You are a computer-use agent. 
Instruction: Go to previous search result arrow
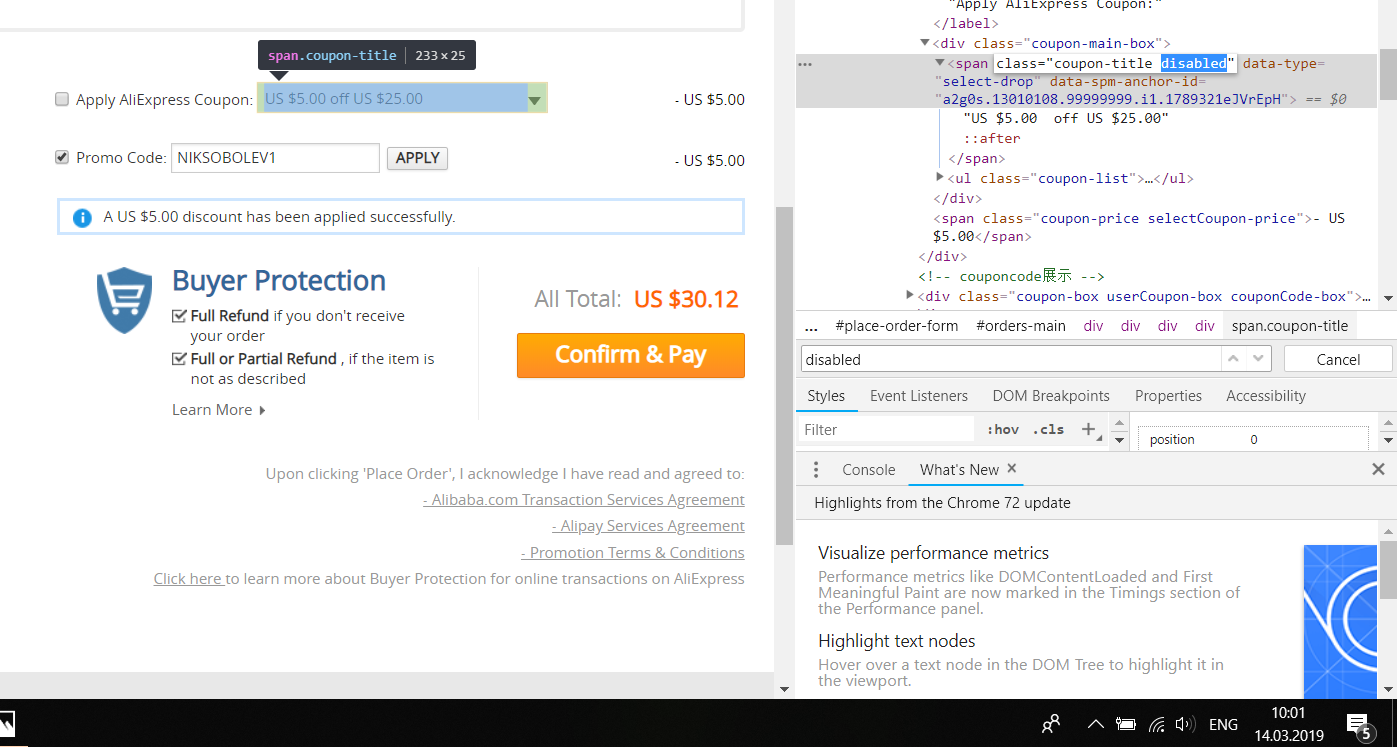tap(1234, 359)
